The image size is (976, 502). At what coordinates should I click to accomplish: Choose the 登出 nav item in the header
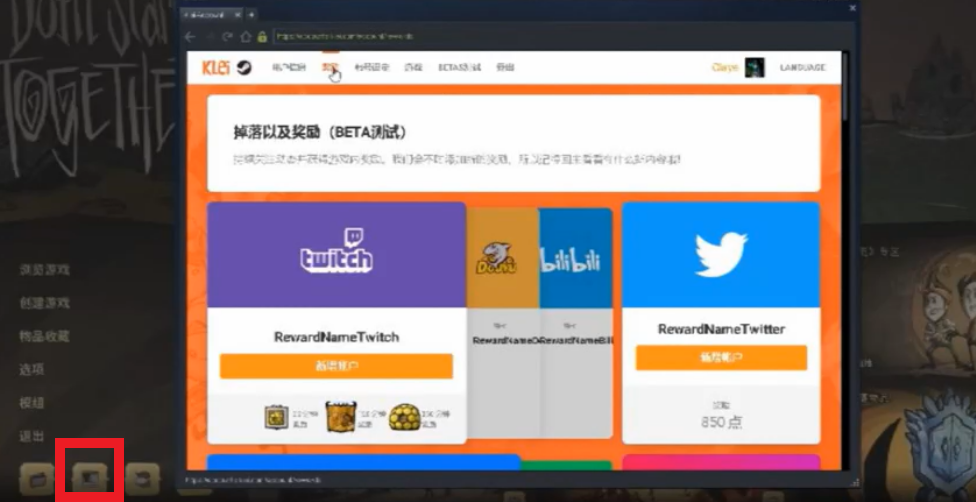(x=505, y=67)
